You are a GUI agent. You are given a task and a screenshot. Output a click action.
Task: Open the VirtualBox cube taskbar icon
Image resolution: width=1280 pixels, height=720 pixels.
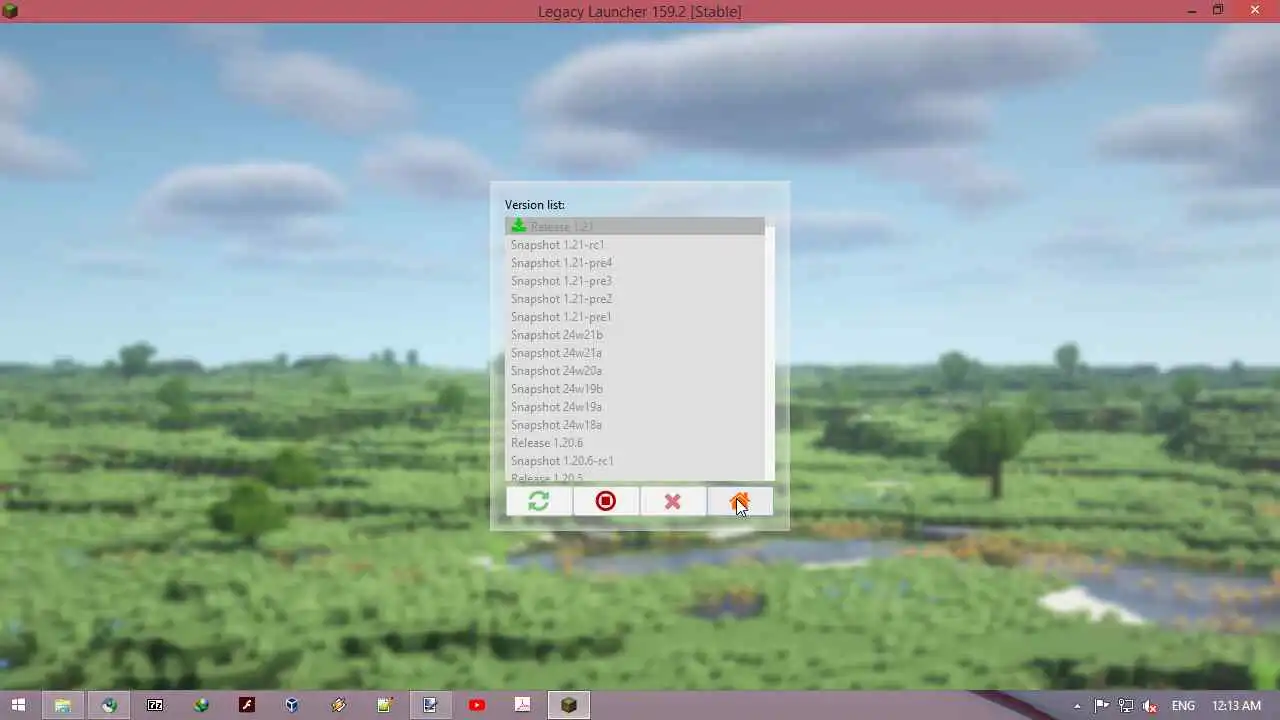[x=291, y=705]
